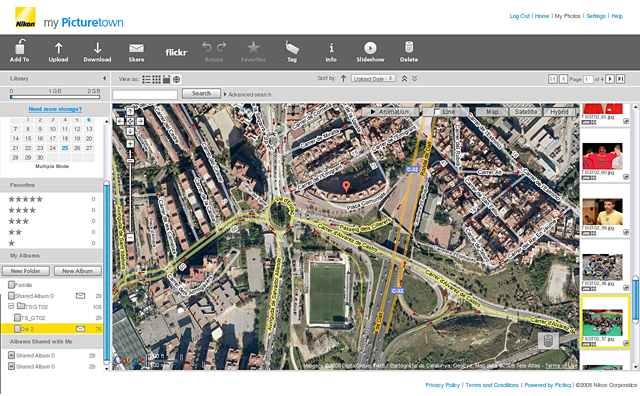Switch map to Map view
The image size is (640, 396).
(492, 111)
